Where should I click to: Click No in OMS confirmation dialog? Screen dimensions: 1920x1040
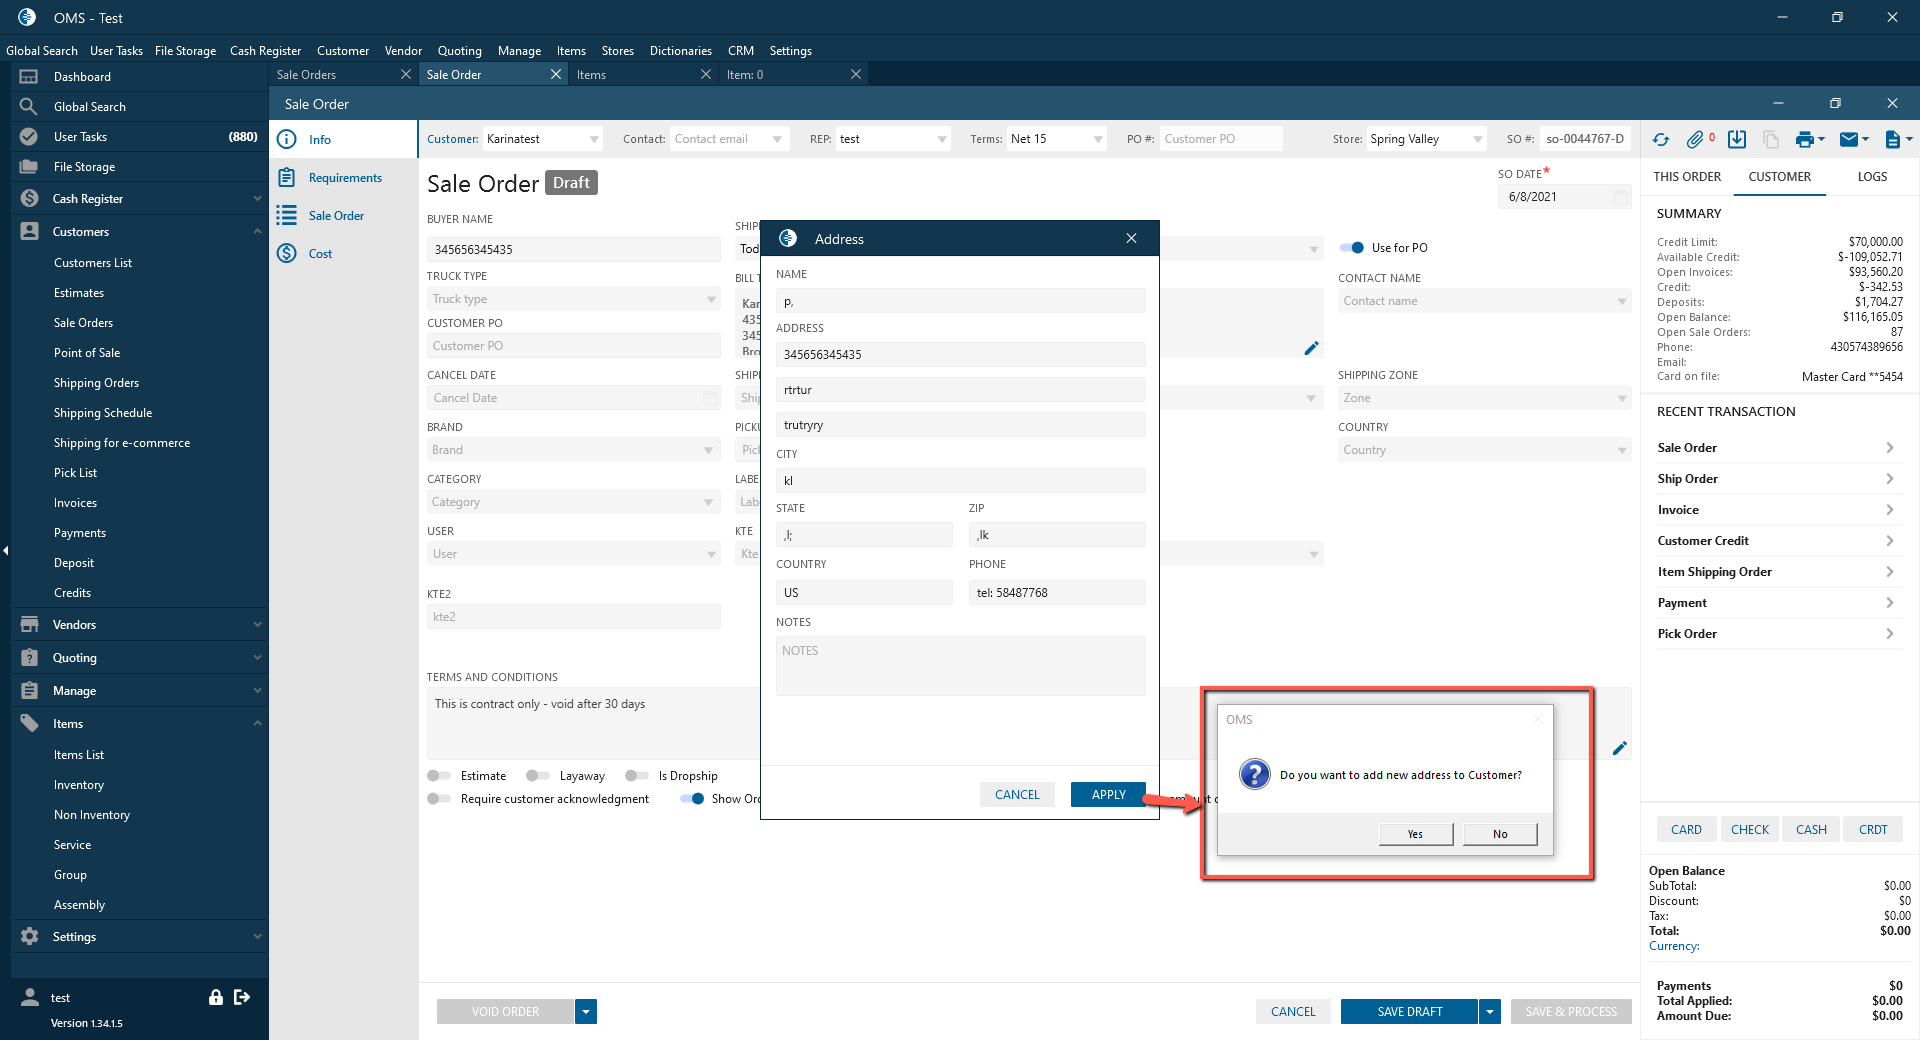pyautogui.click(x=1500, y=834)
